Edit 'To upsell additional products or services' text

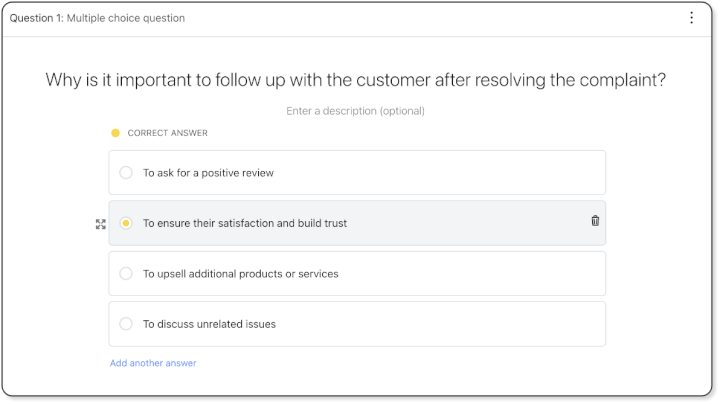240,273
